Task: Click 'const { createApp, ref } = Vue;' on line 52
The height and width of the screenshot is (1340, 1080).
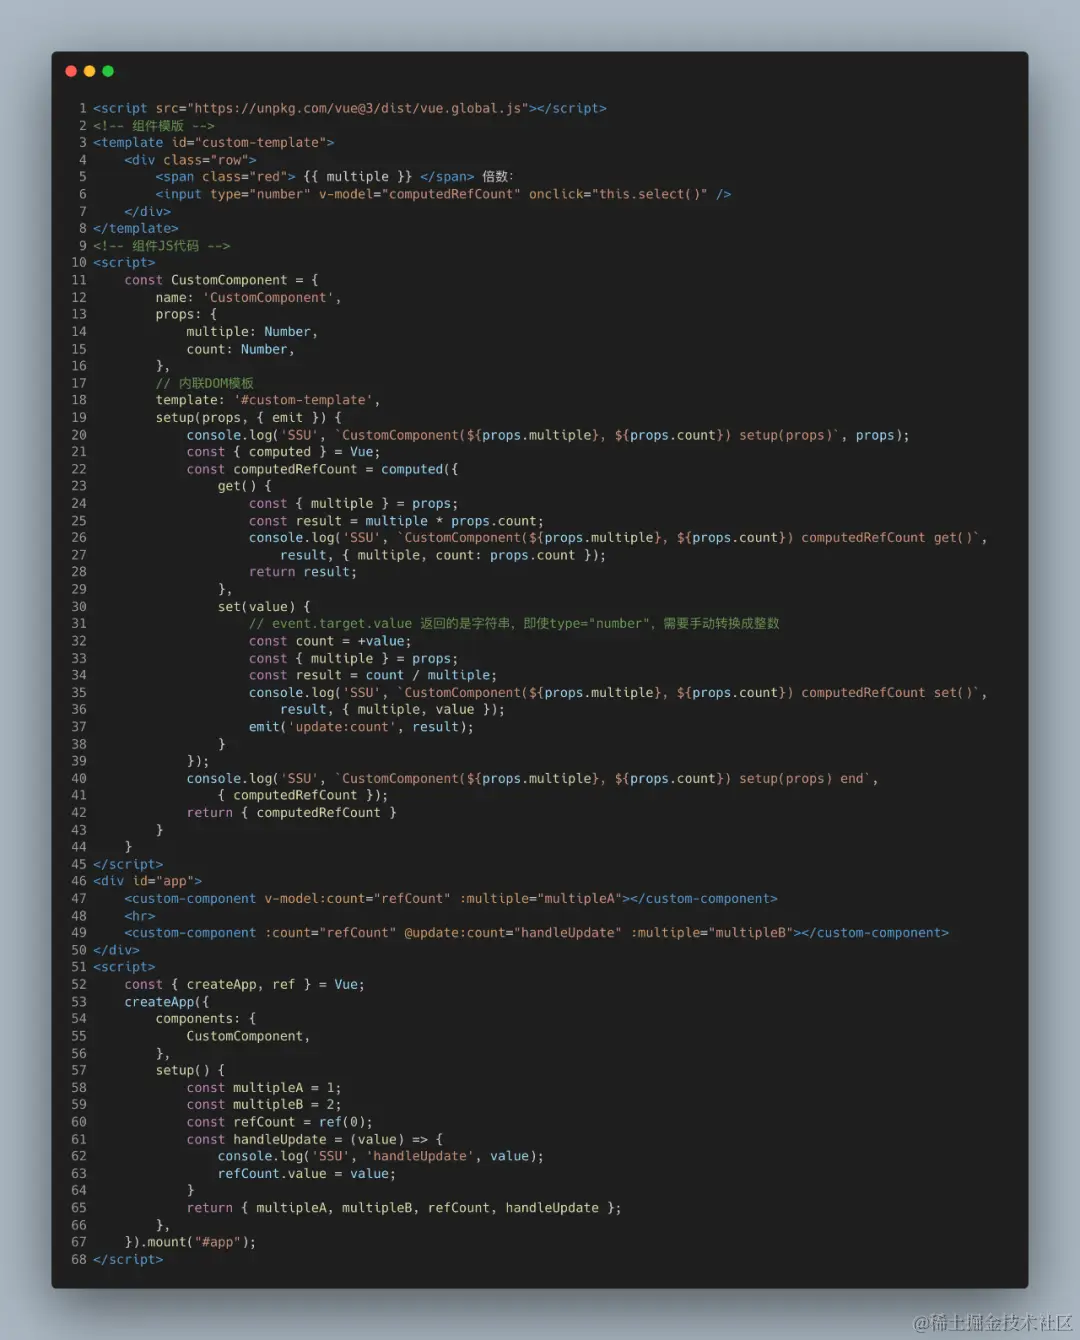Action: click(244, 984)
